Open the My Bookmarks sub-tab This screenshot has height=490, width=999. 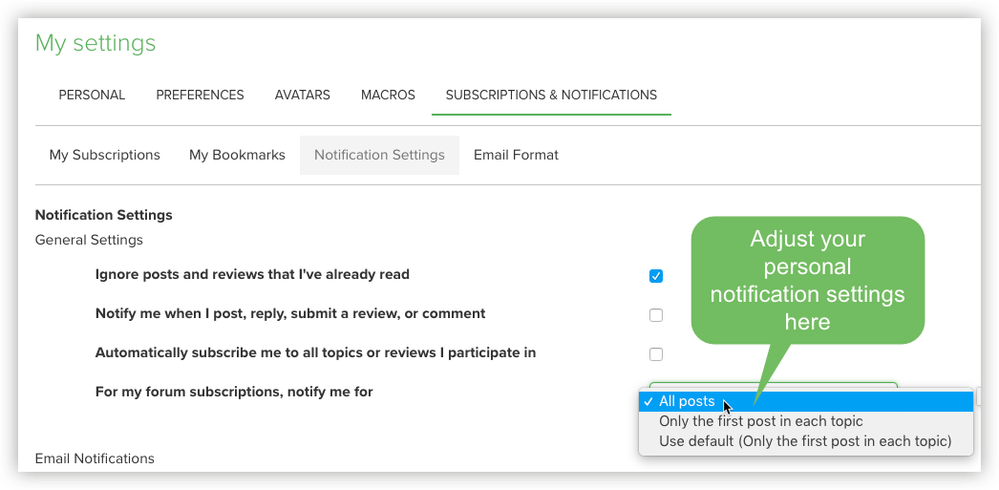click(237, 155)
